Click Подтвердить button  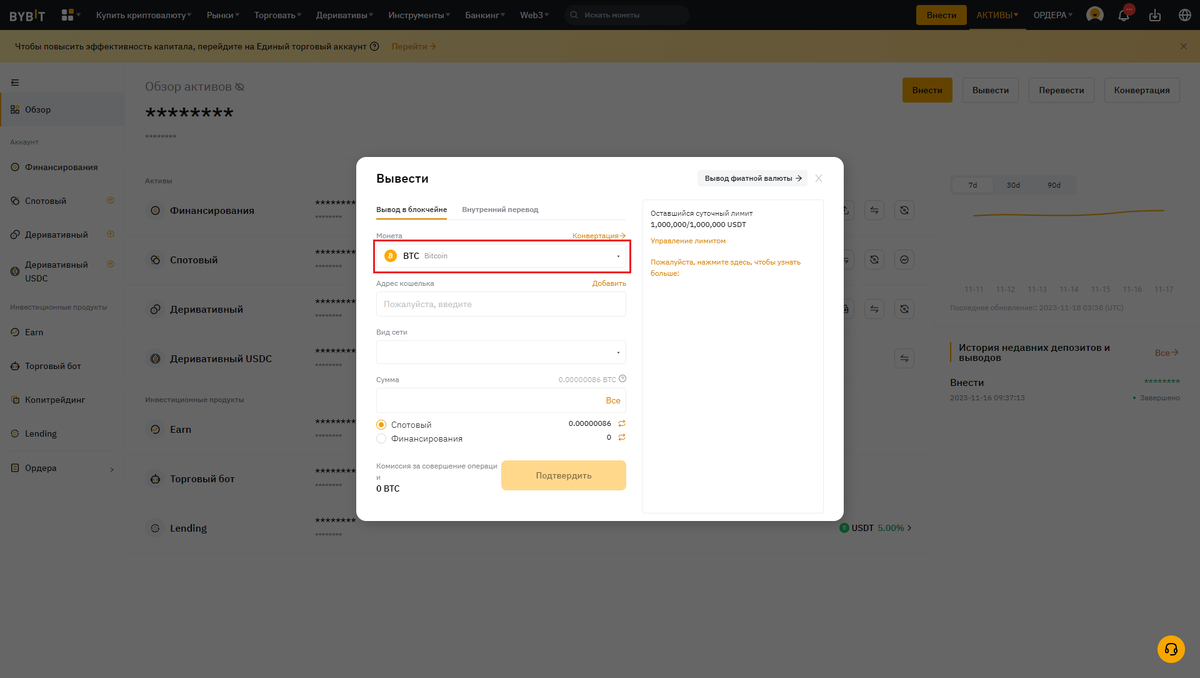[564, 476]
